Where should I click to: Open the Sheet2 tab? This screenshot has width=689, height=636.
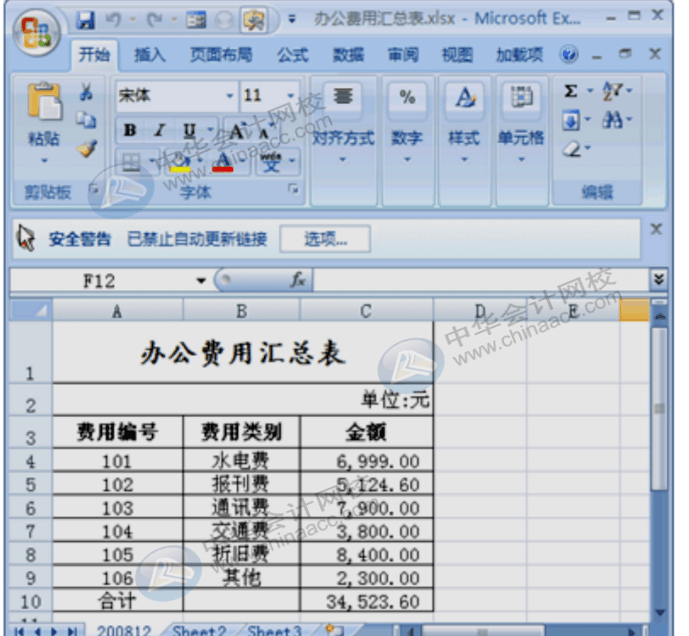199,630
